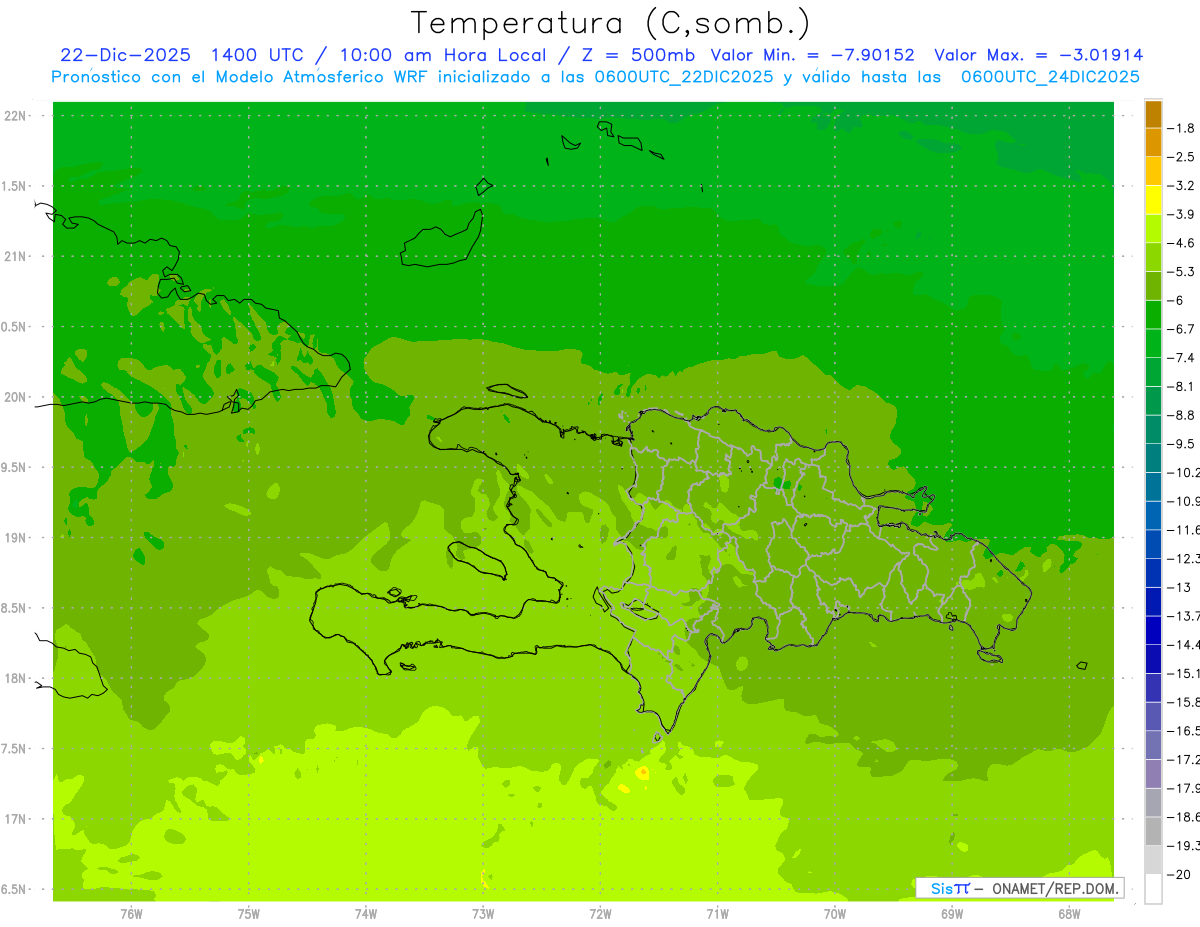Click the "-11.6" colorbar label
Image resolution: width=1200 pixels, height=927 pixels.
tap(1184, 530)
